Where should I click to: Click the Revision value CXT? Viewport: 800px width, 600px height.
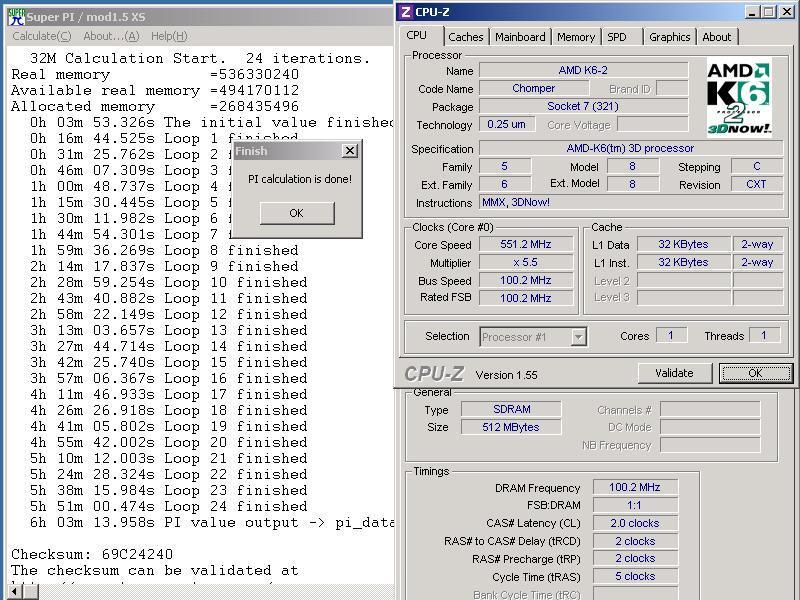point(757,184)
